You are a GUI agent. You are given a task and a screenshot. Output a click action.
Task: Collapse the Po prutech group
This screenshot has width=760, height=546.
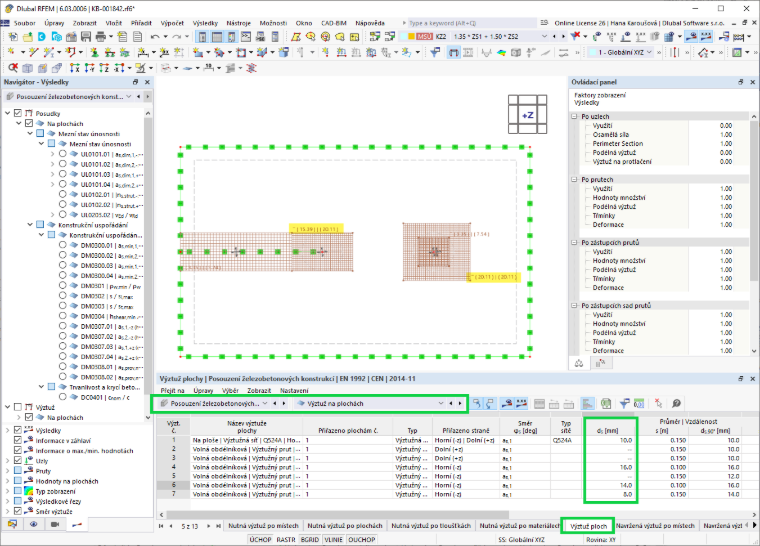click(x=574, y=179)
